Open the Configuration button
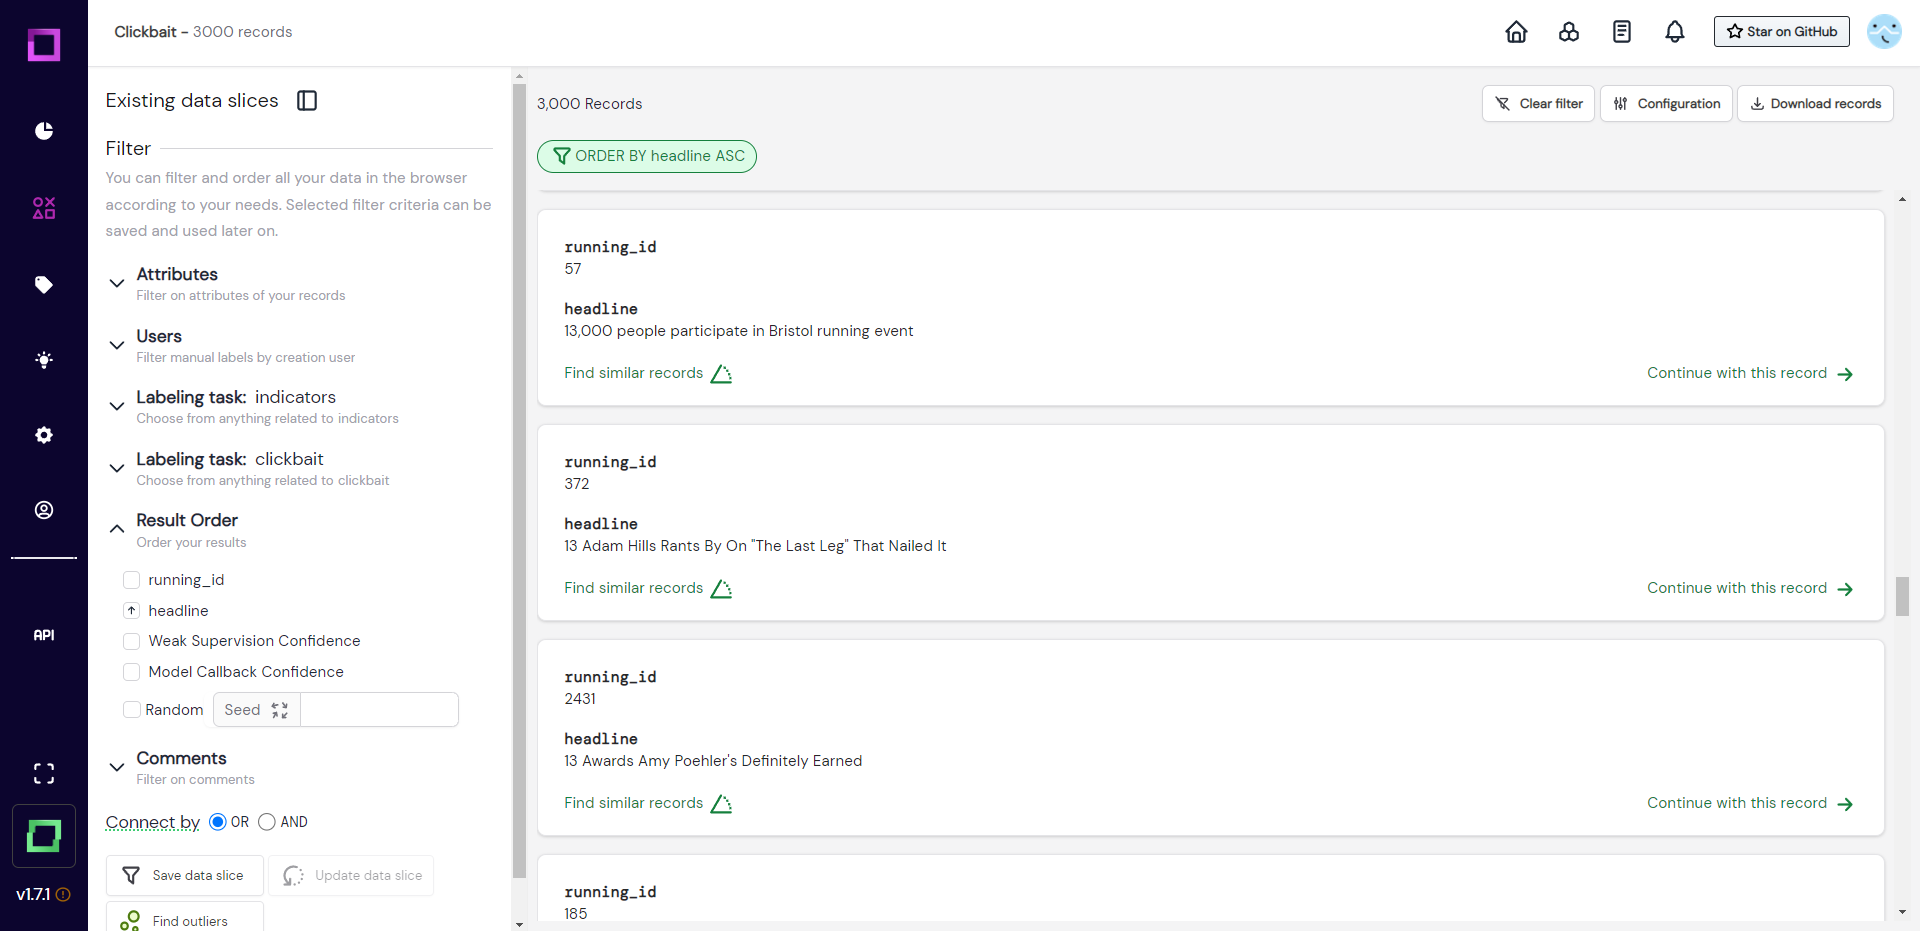Screen dimensions: 1920x931 coord(1666,104)
